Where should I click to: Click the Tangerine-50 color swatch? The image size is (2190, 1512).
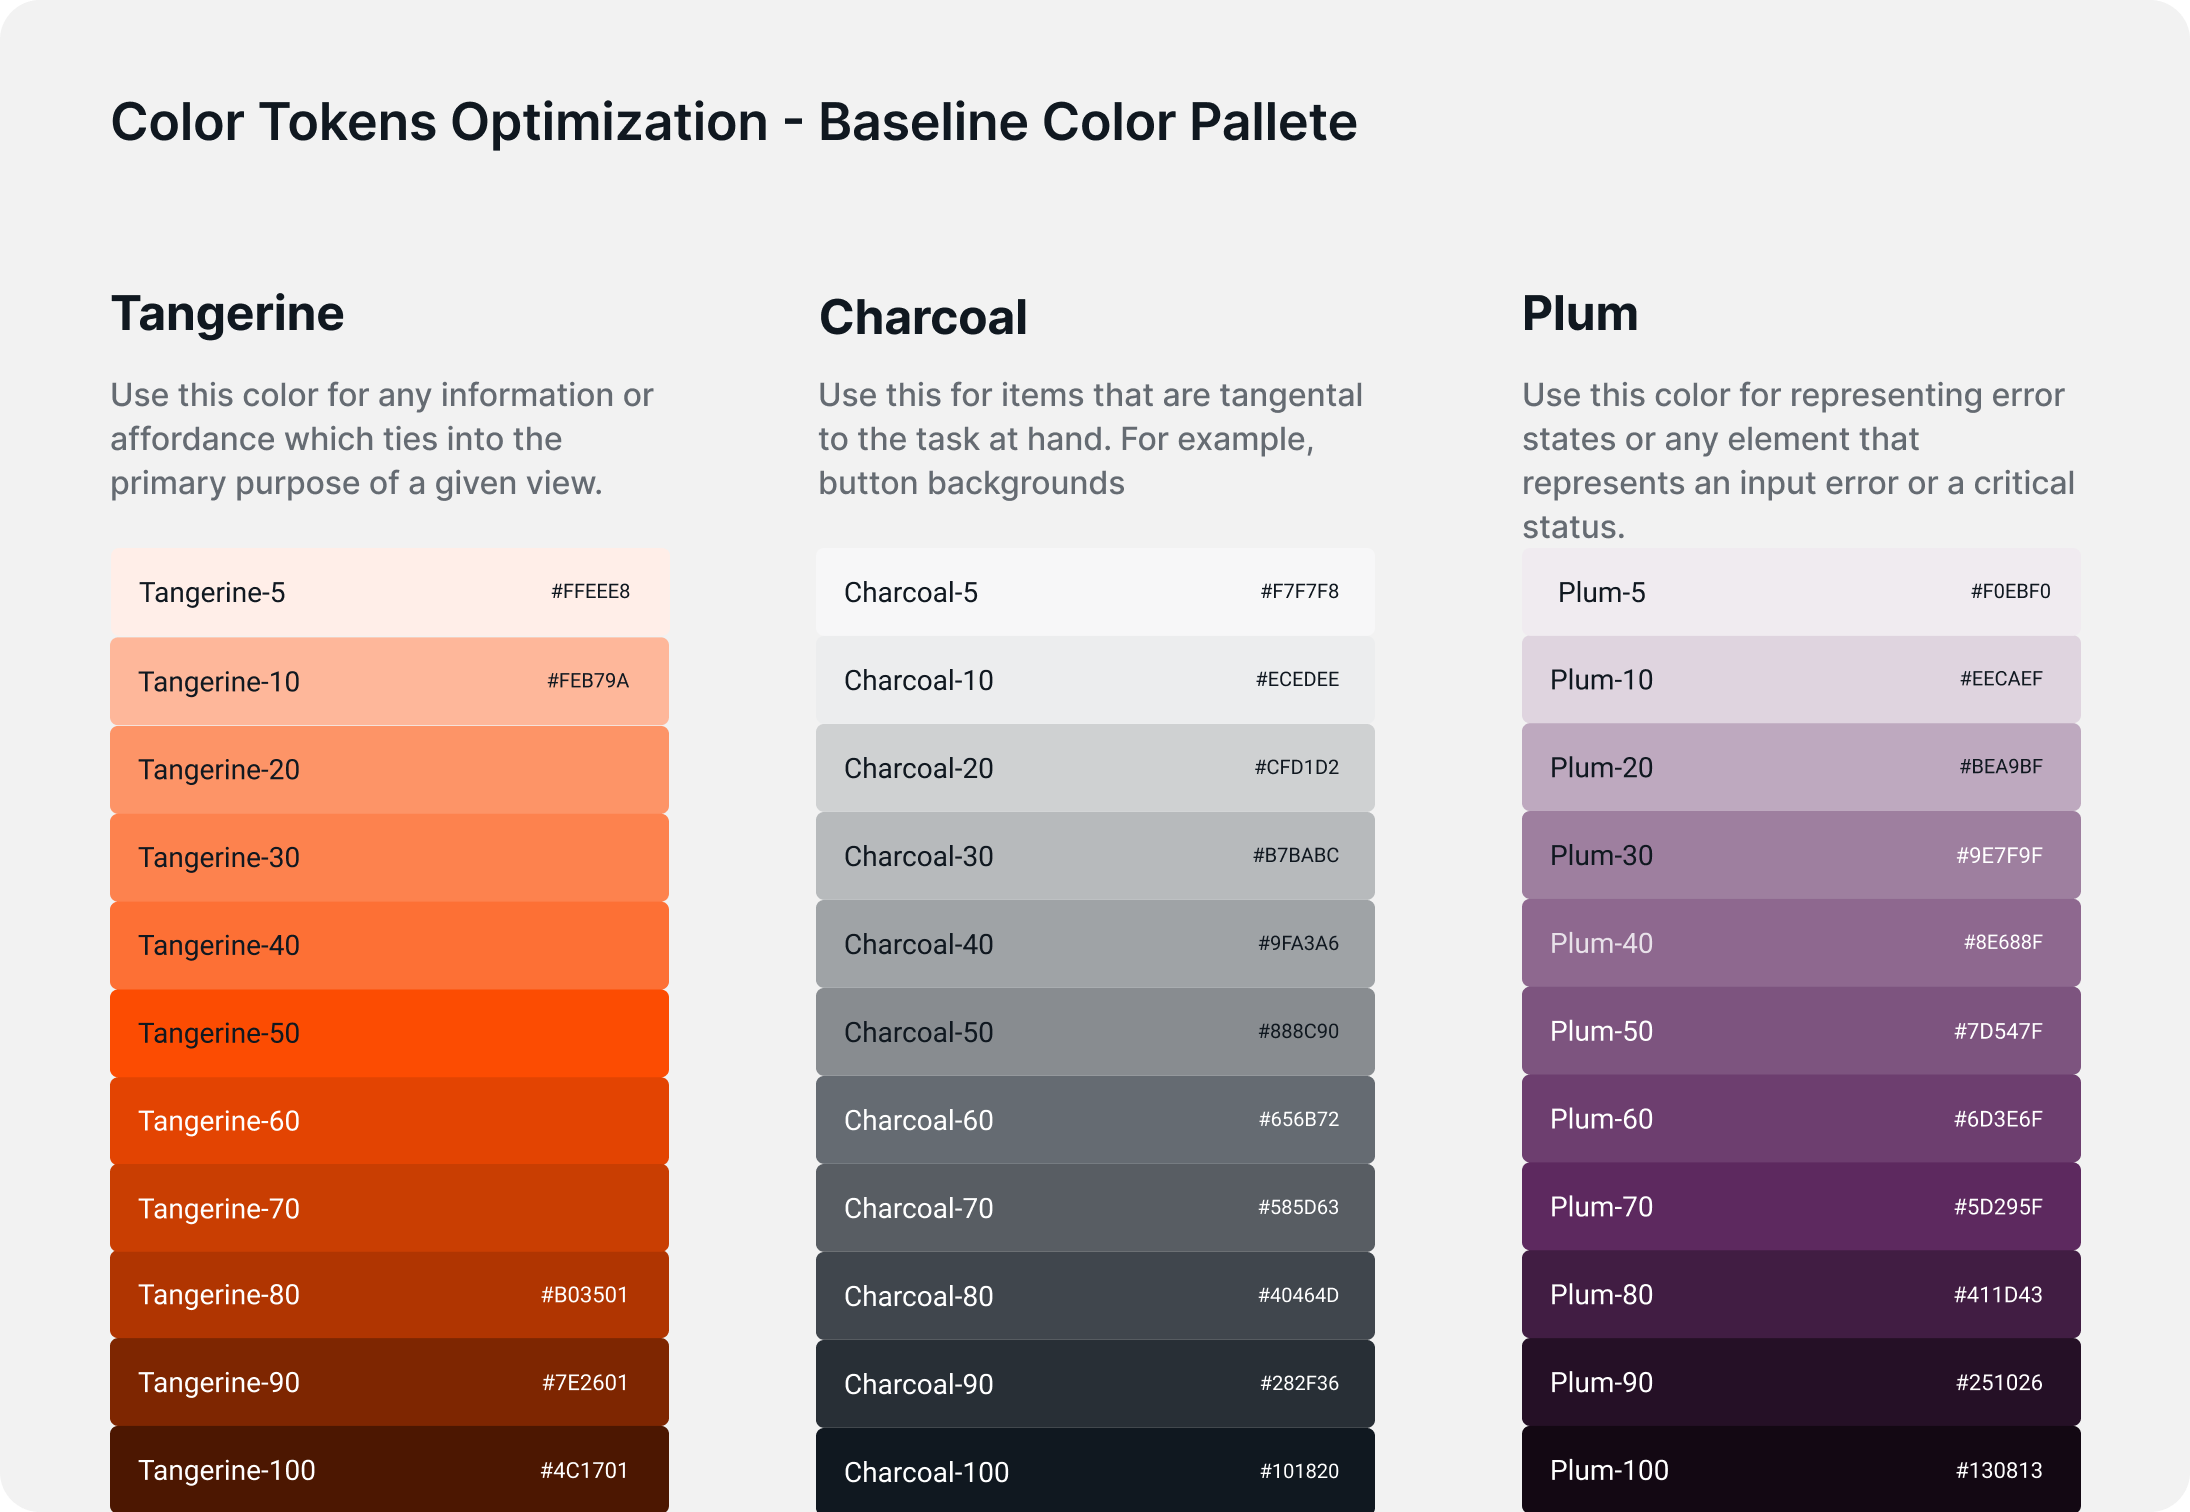[x=389, y=1033]
